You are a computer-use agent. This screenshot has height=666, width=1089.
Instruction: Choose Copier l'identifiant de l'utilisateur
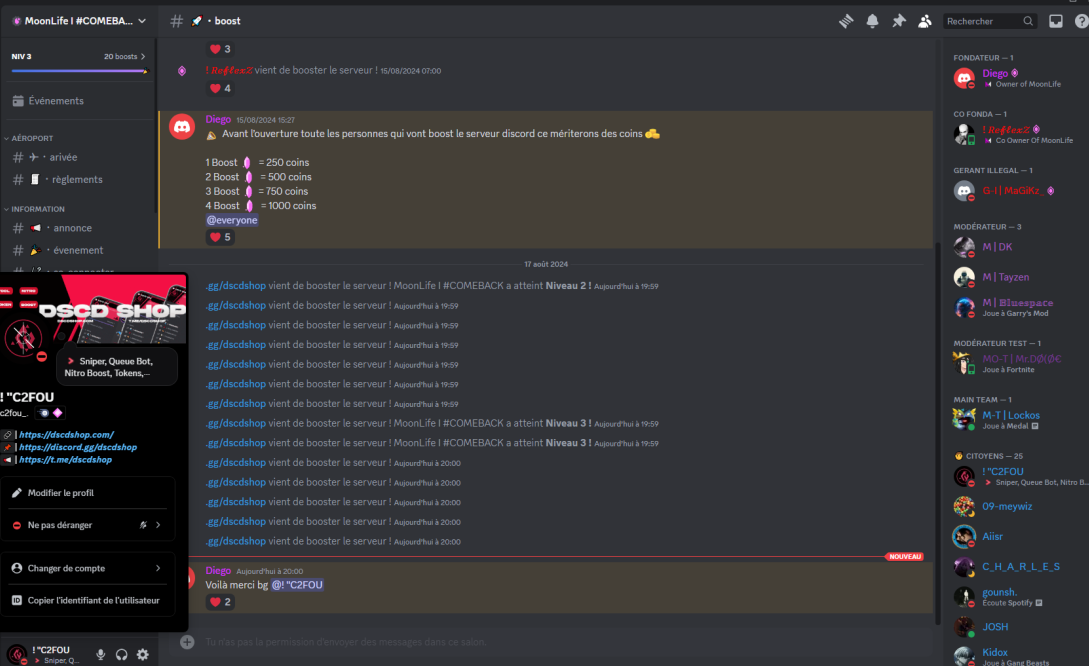(x=92, y=600)
